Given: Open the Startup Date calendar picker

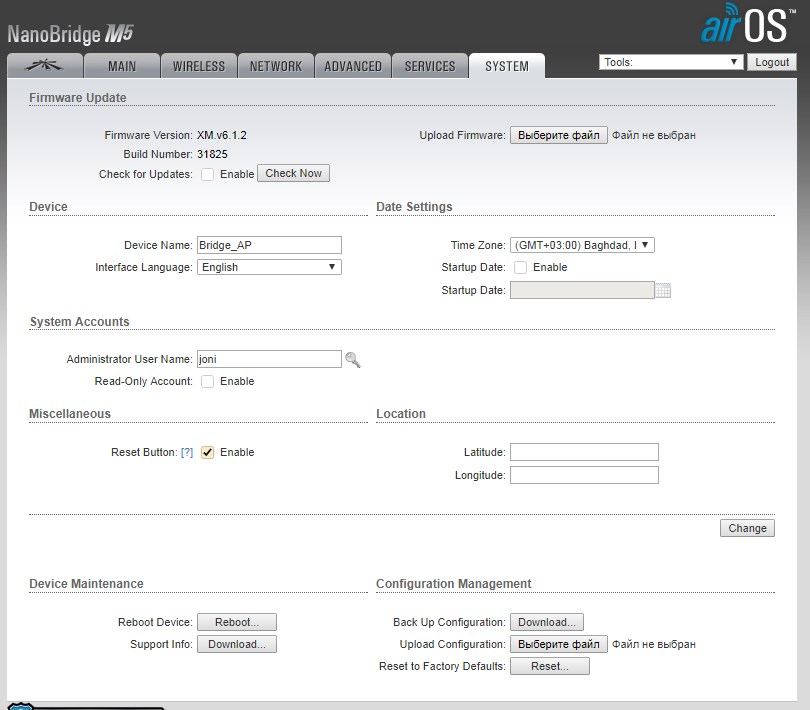Looking at the screenshot, I should click(x=663, y=290).
